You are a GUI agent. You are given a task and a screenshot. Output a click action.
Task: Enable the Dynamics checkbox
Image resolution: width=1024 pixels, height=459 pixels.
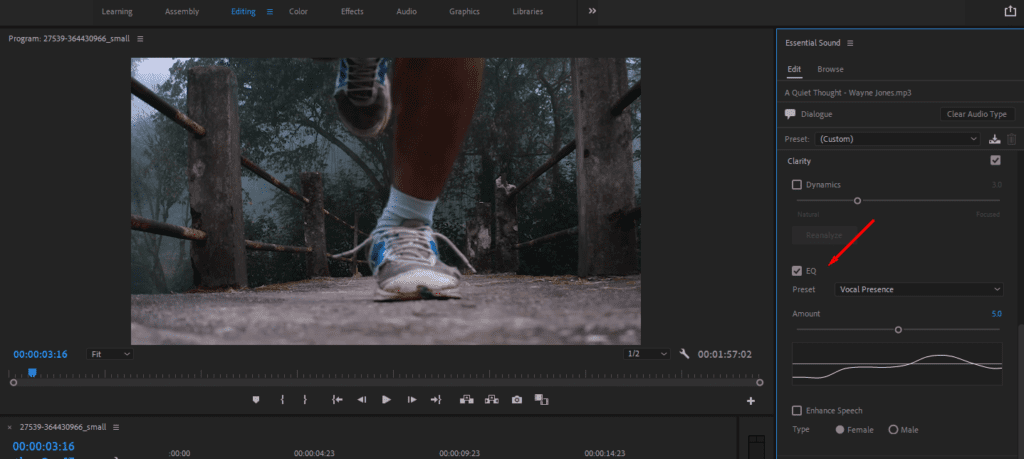[x=797, y=185]
